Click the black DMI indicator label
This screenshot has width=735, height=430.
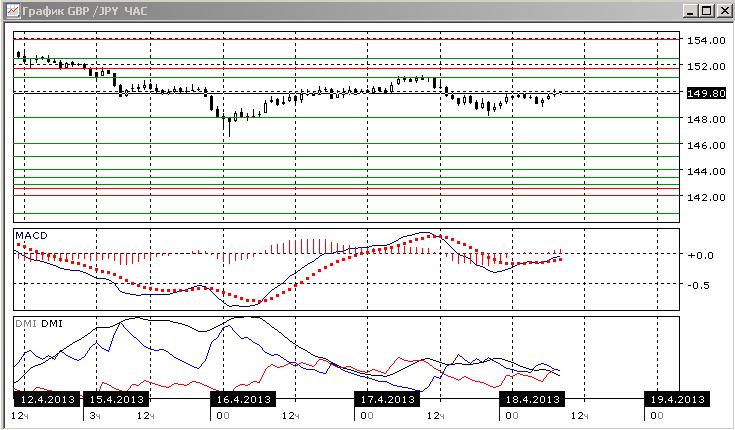(52, 324)
